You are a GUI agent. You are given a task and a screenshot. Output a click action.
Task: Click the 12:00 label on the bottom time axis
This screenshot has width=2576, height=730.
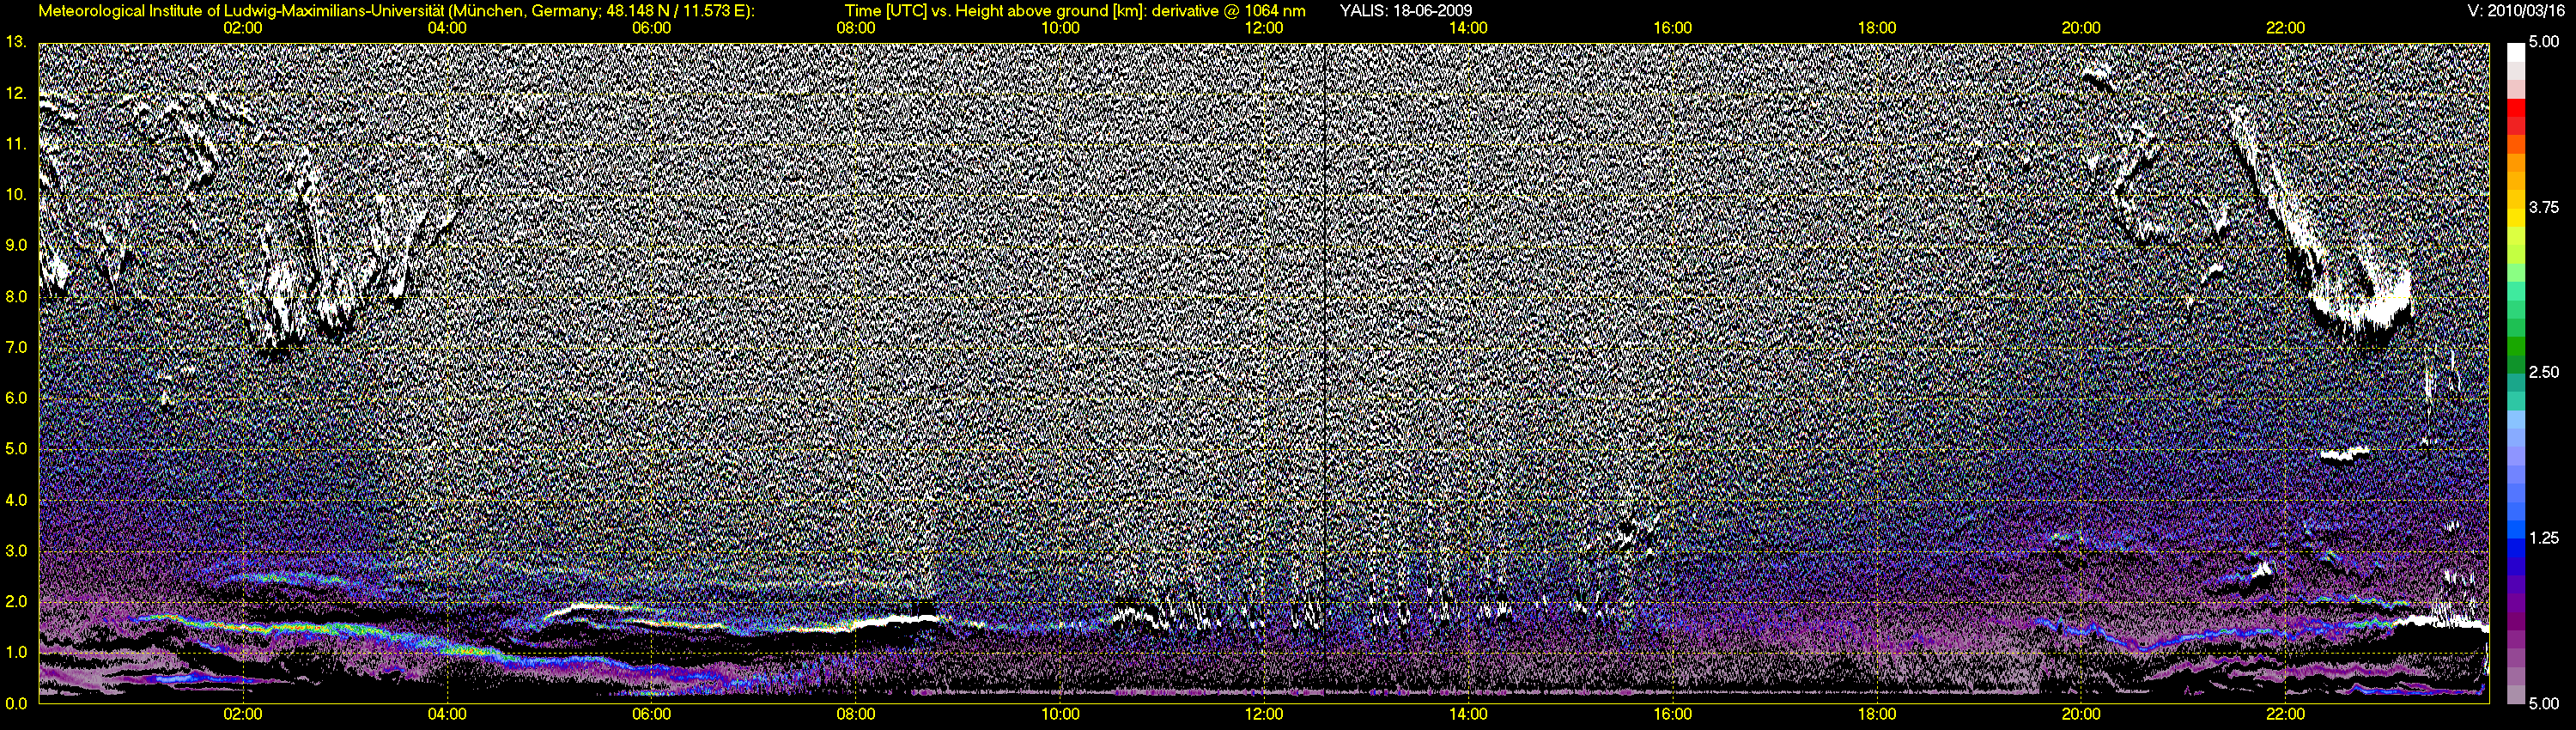click(1264, 714)
